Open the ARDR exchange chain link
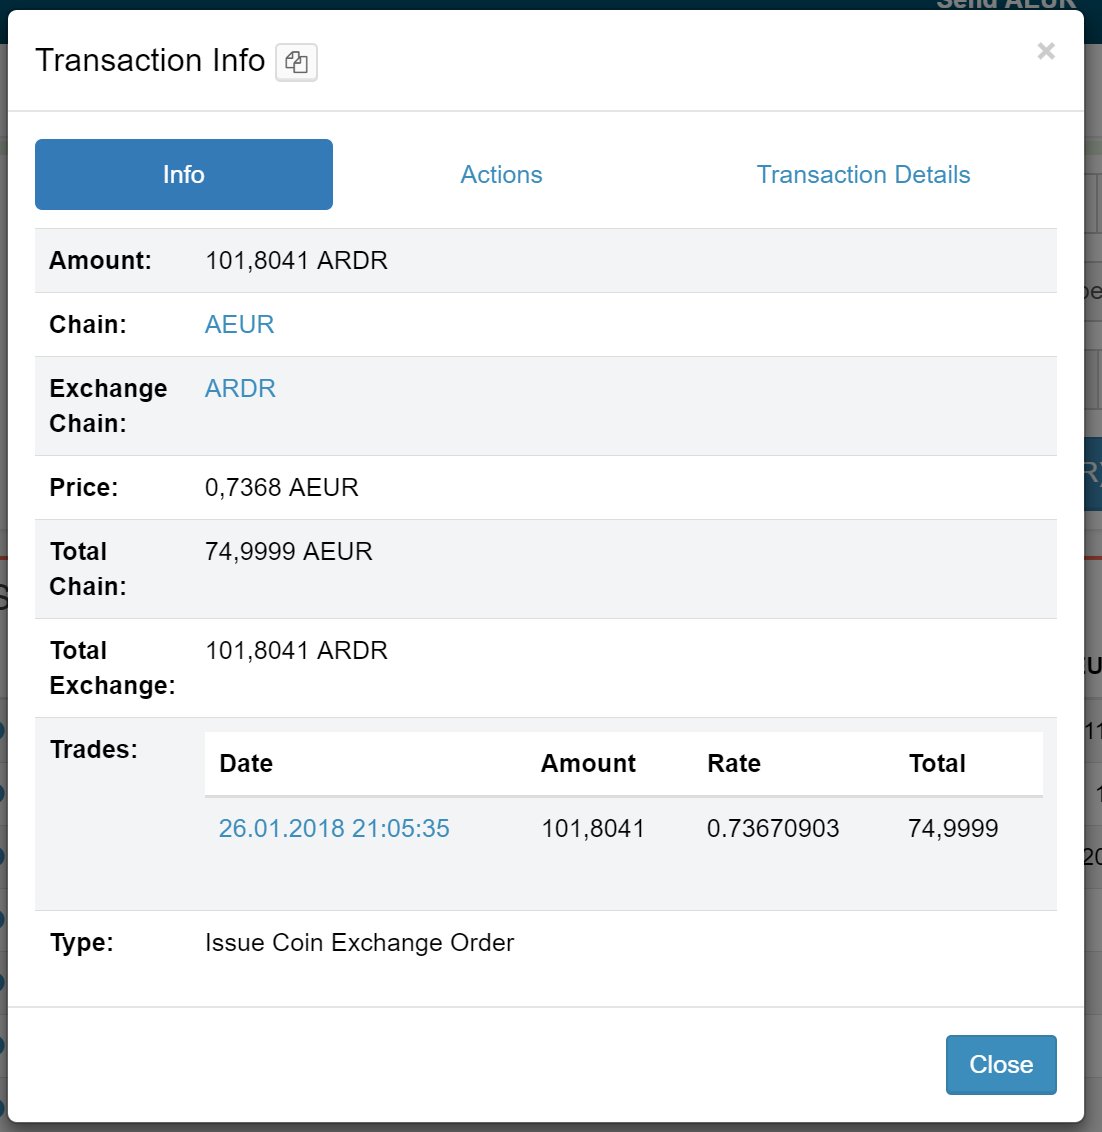 point(240,388)
